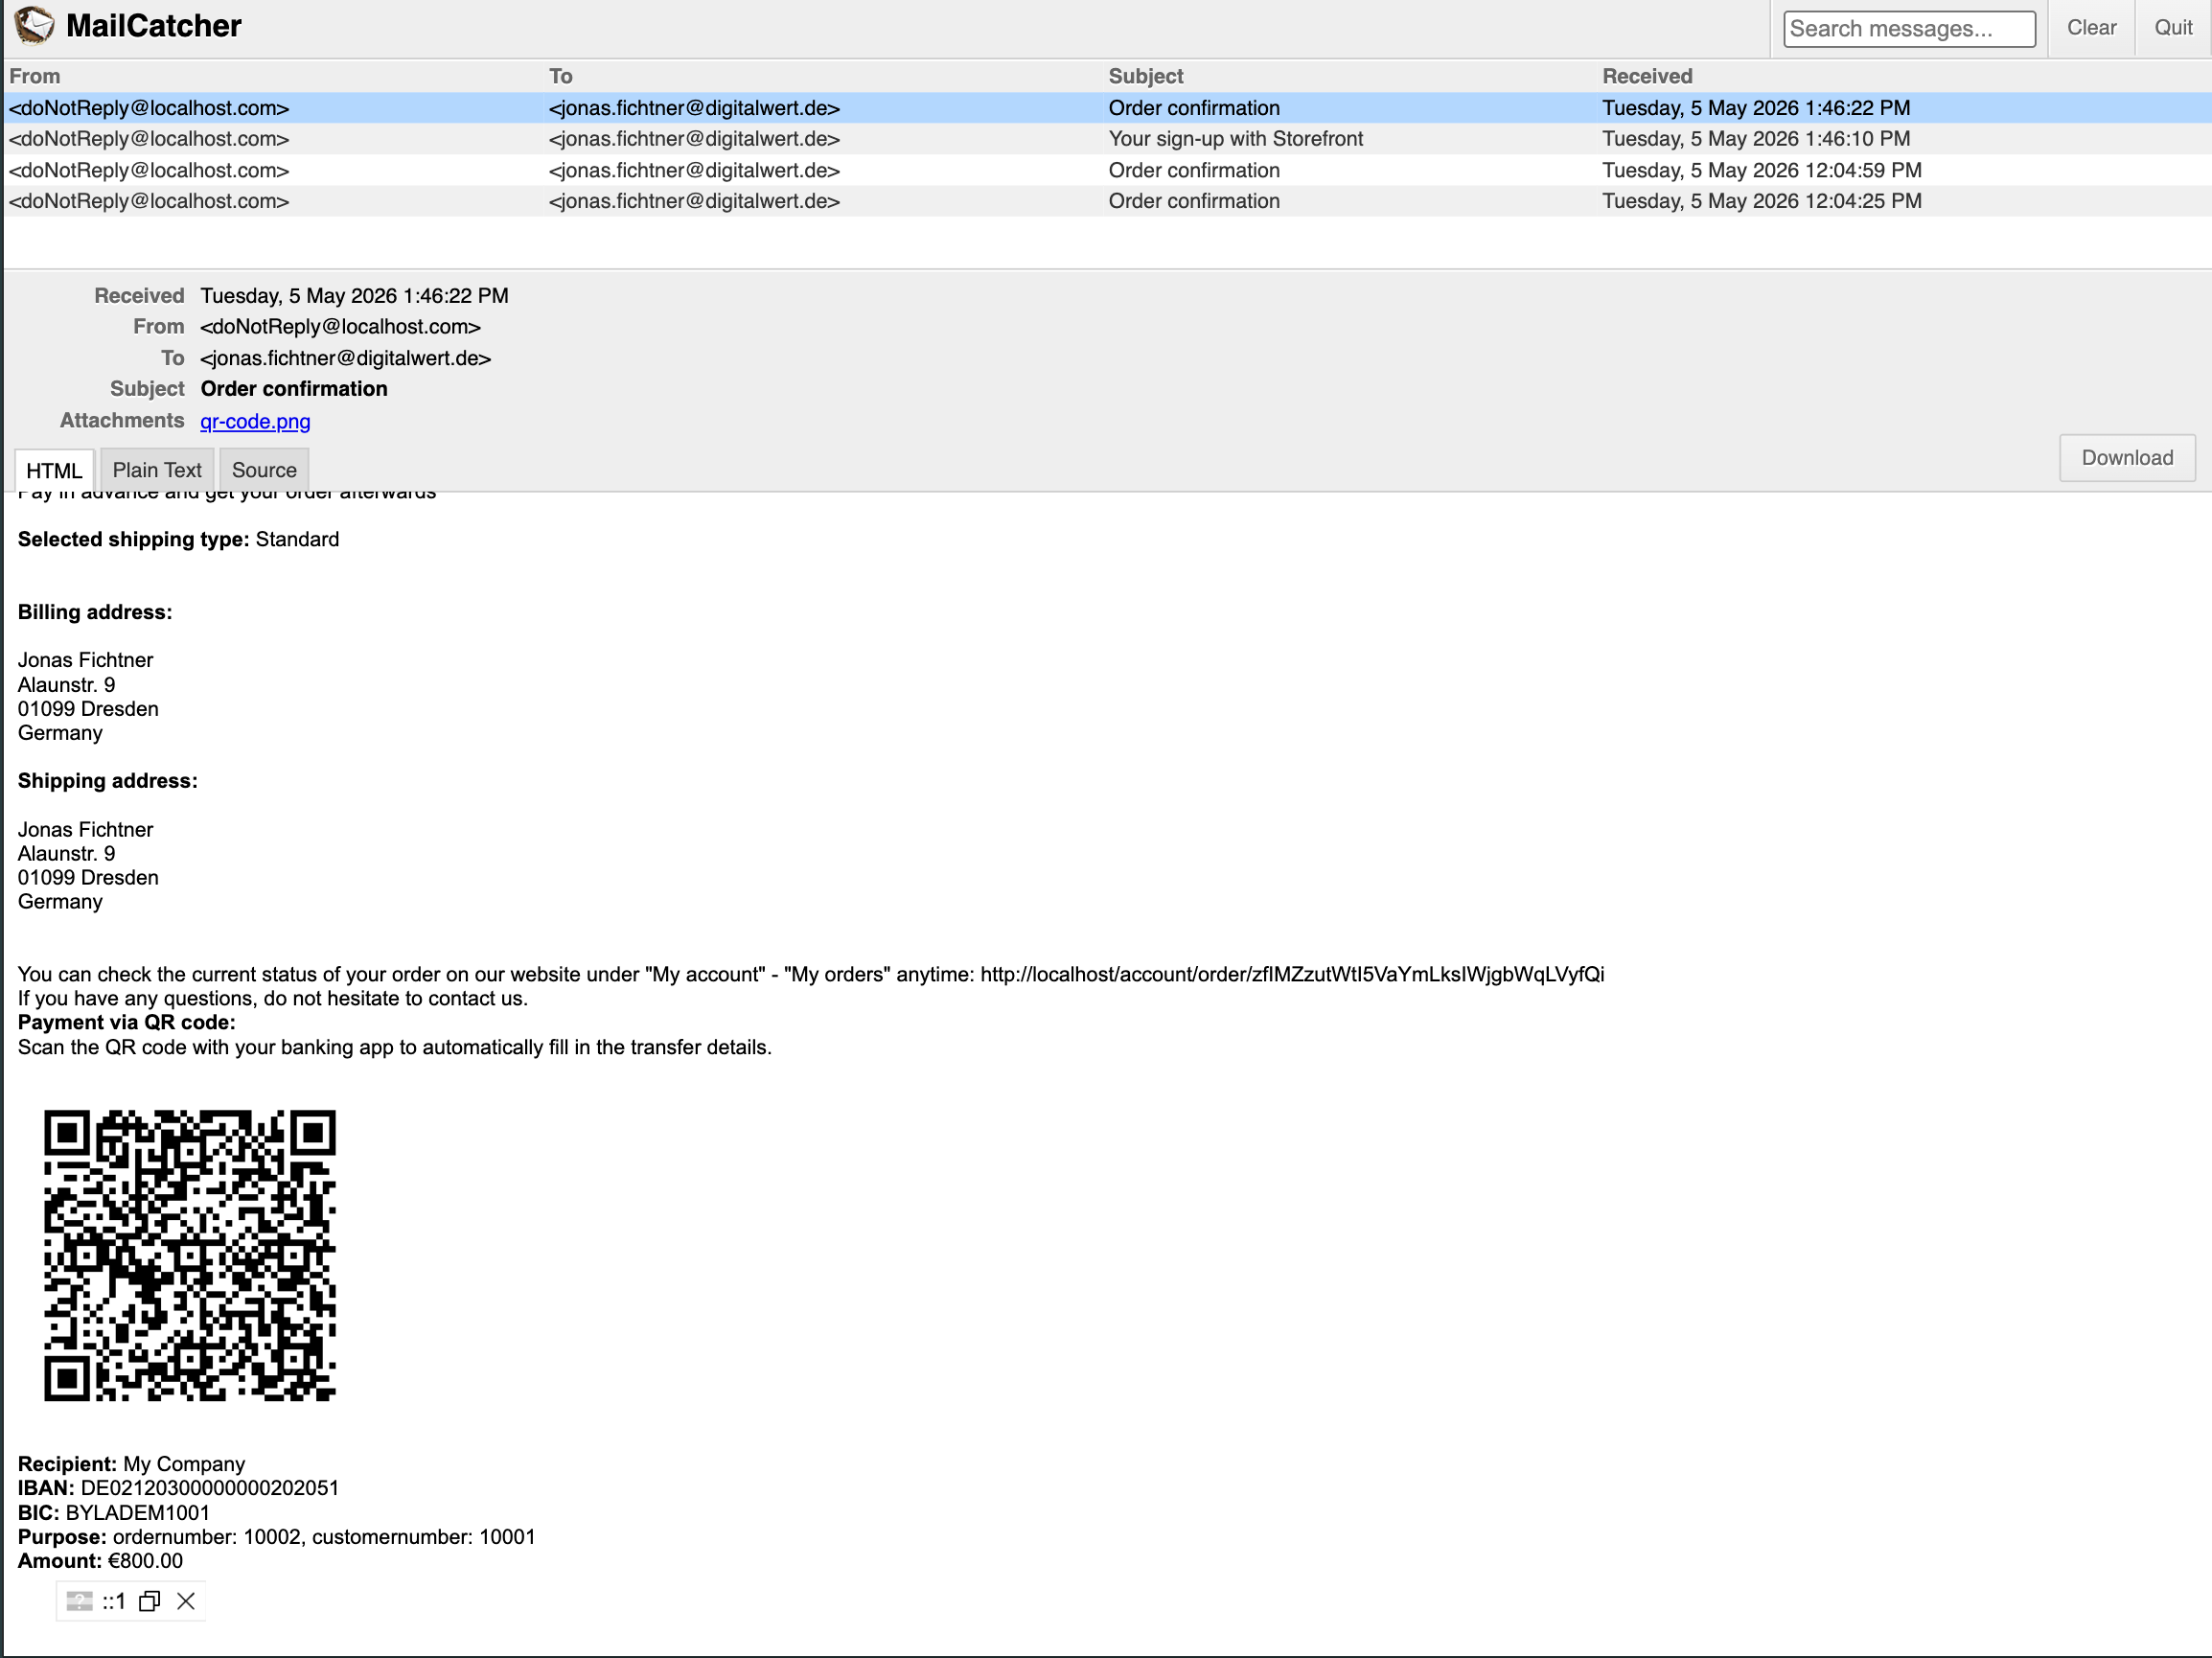Open the Download button
2212x1658 pixels.
point(2127,458)
